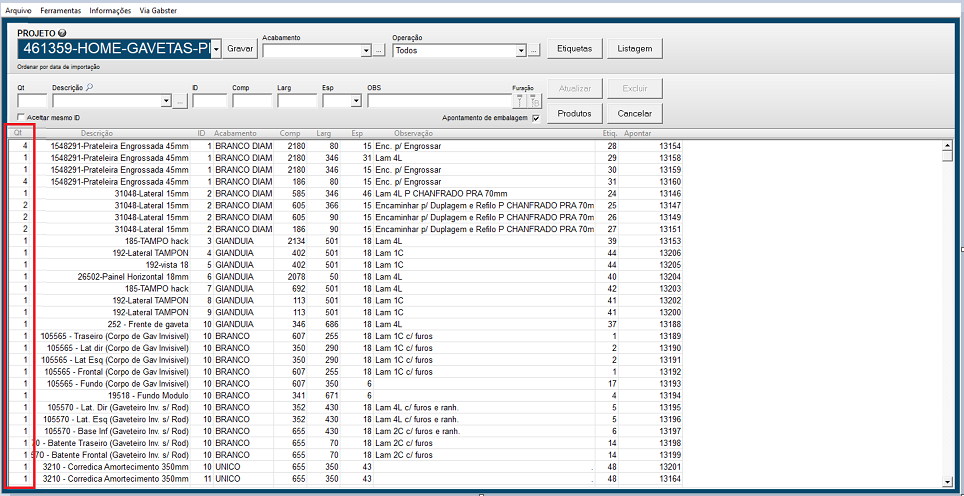Click Apontar value 13154
964x496 pixels.
pyautogui.click(x=670, y=146)
